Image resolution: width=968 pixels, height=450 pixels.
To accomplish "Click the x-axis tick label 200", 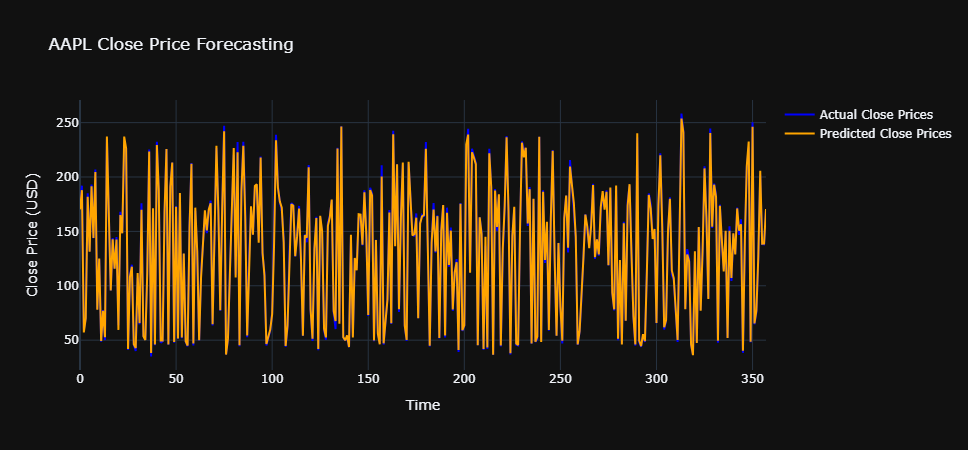I will click(464, 377).
